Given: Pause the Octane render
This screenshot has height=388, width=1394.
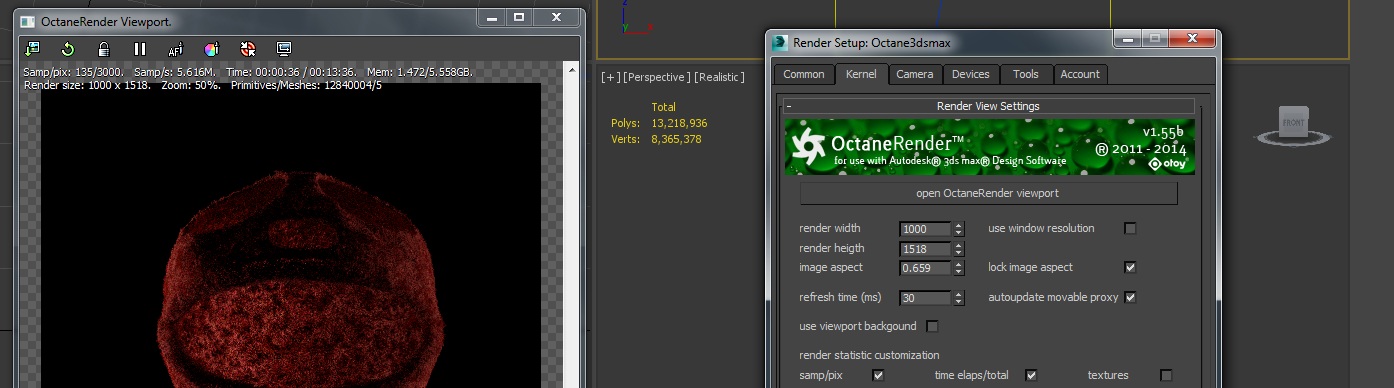Looking at the screenshot, I should tap(140, 49).
